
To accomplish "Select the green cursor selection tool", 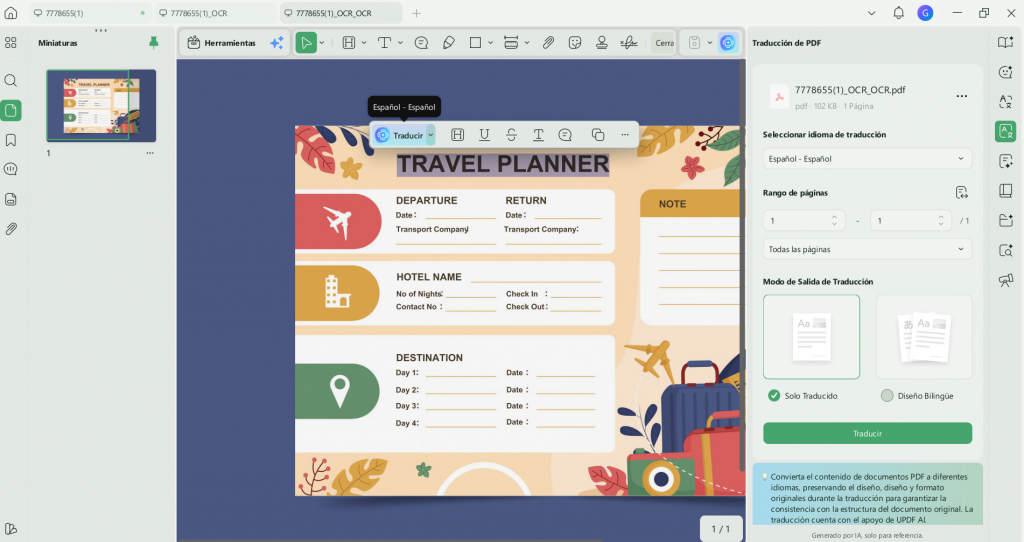I will (x=305, y=43).
